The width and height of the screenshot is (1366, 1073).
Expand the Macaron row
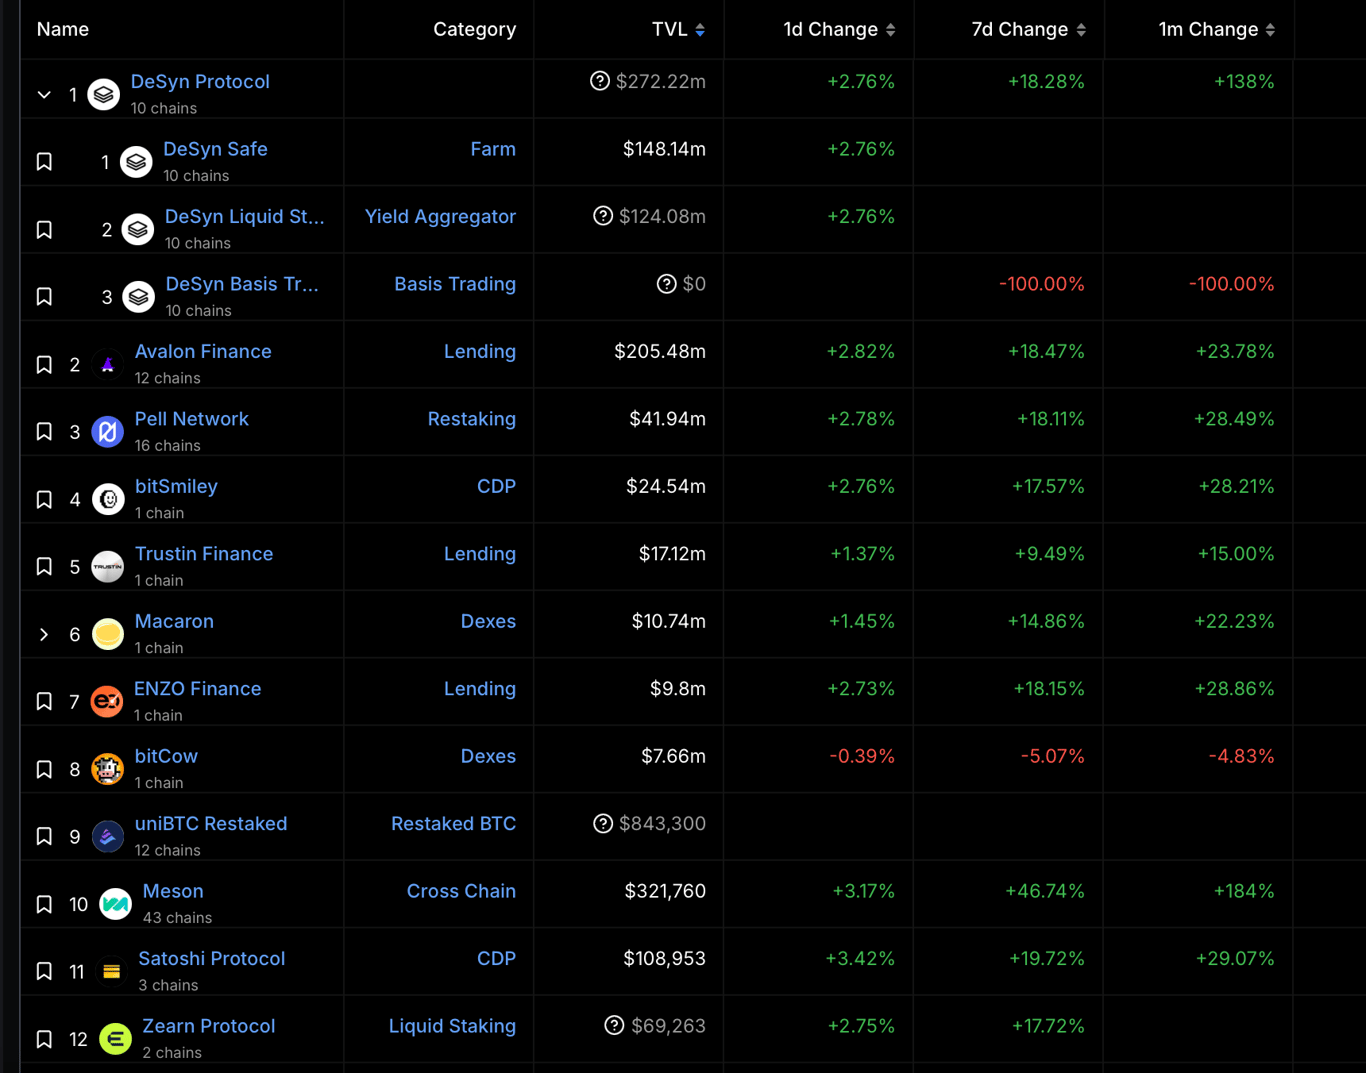[x=44, y=634]
